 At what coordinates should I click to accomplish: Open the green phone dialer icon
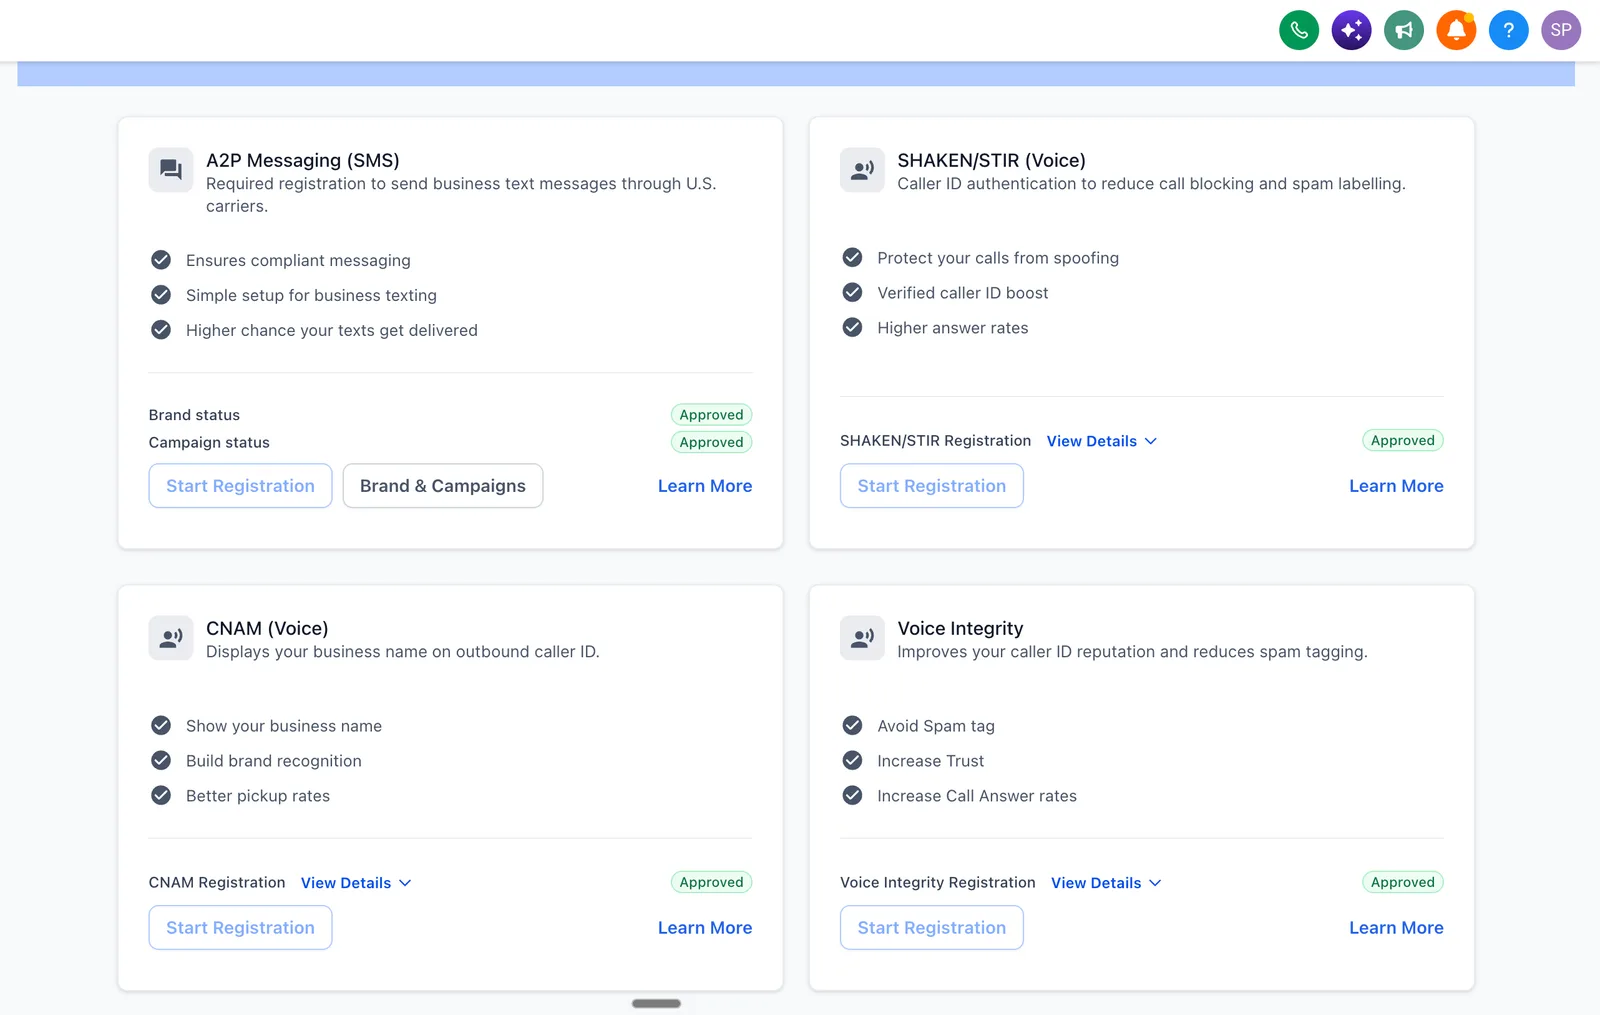point(1299,30)
